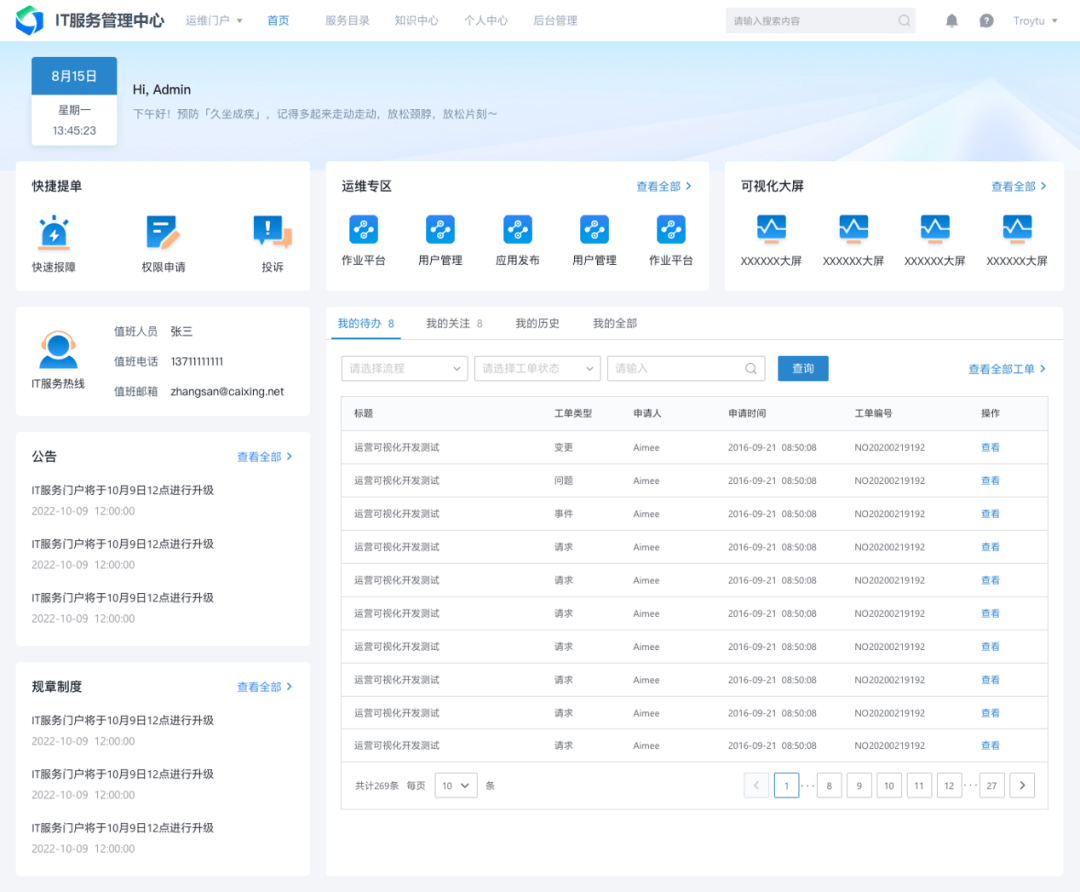
Task: Select page 1 in pagination
Action: (x=787, y=785)
